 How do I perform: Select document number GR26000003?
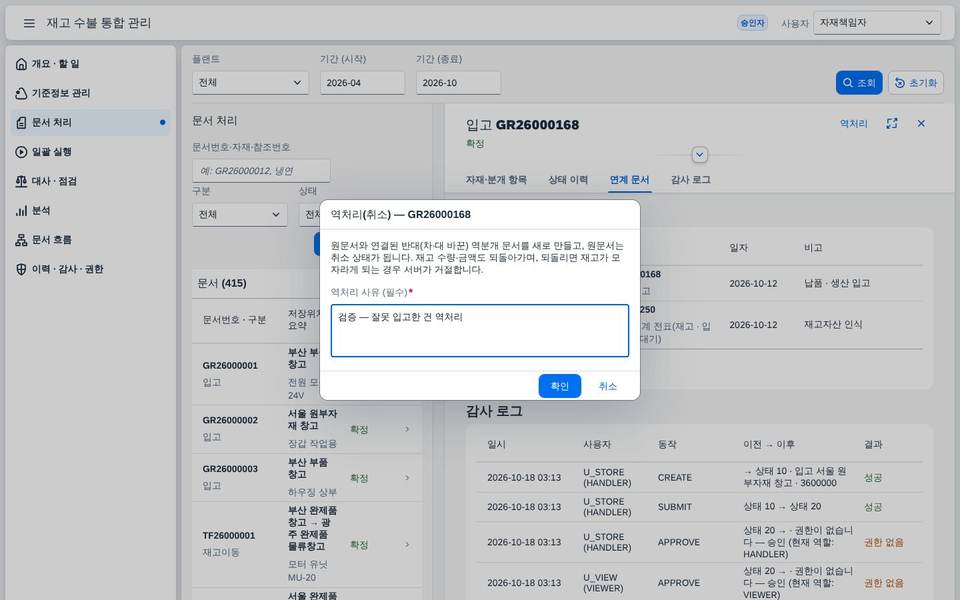click(230, 469)
